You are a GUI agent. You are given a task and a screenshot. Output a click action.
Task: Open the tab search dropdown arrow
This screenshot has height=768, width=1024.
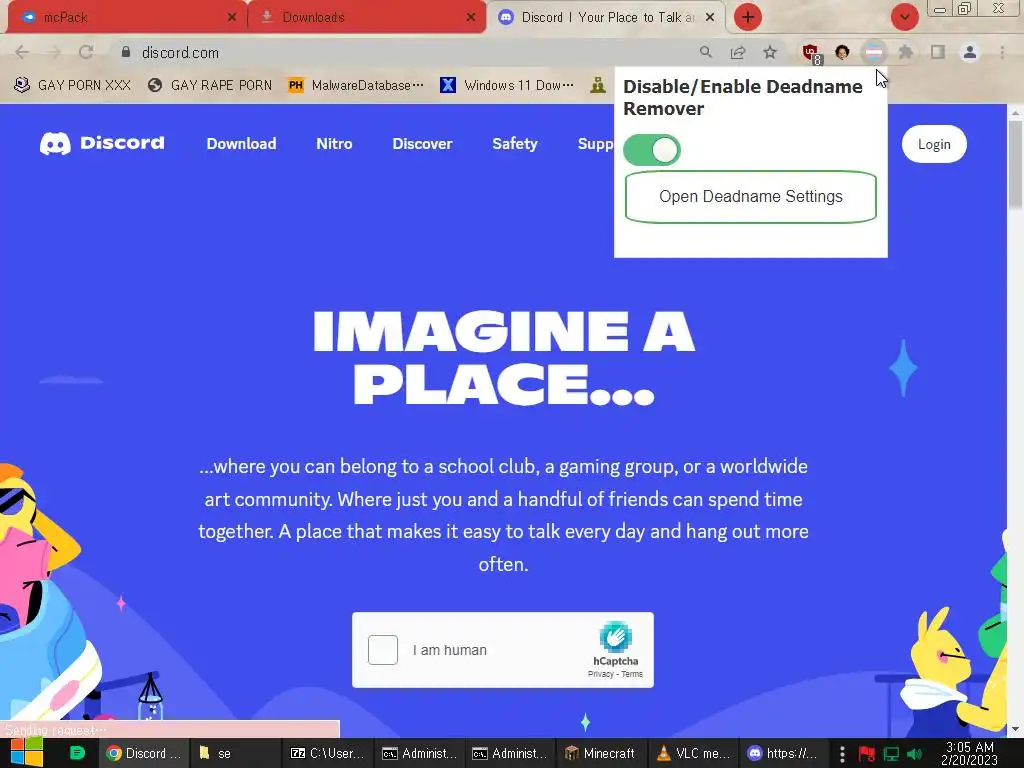point(904,17)
